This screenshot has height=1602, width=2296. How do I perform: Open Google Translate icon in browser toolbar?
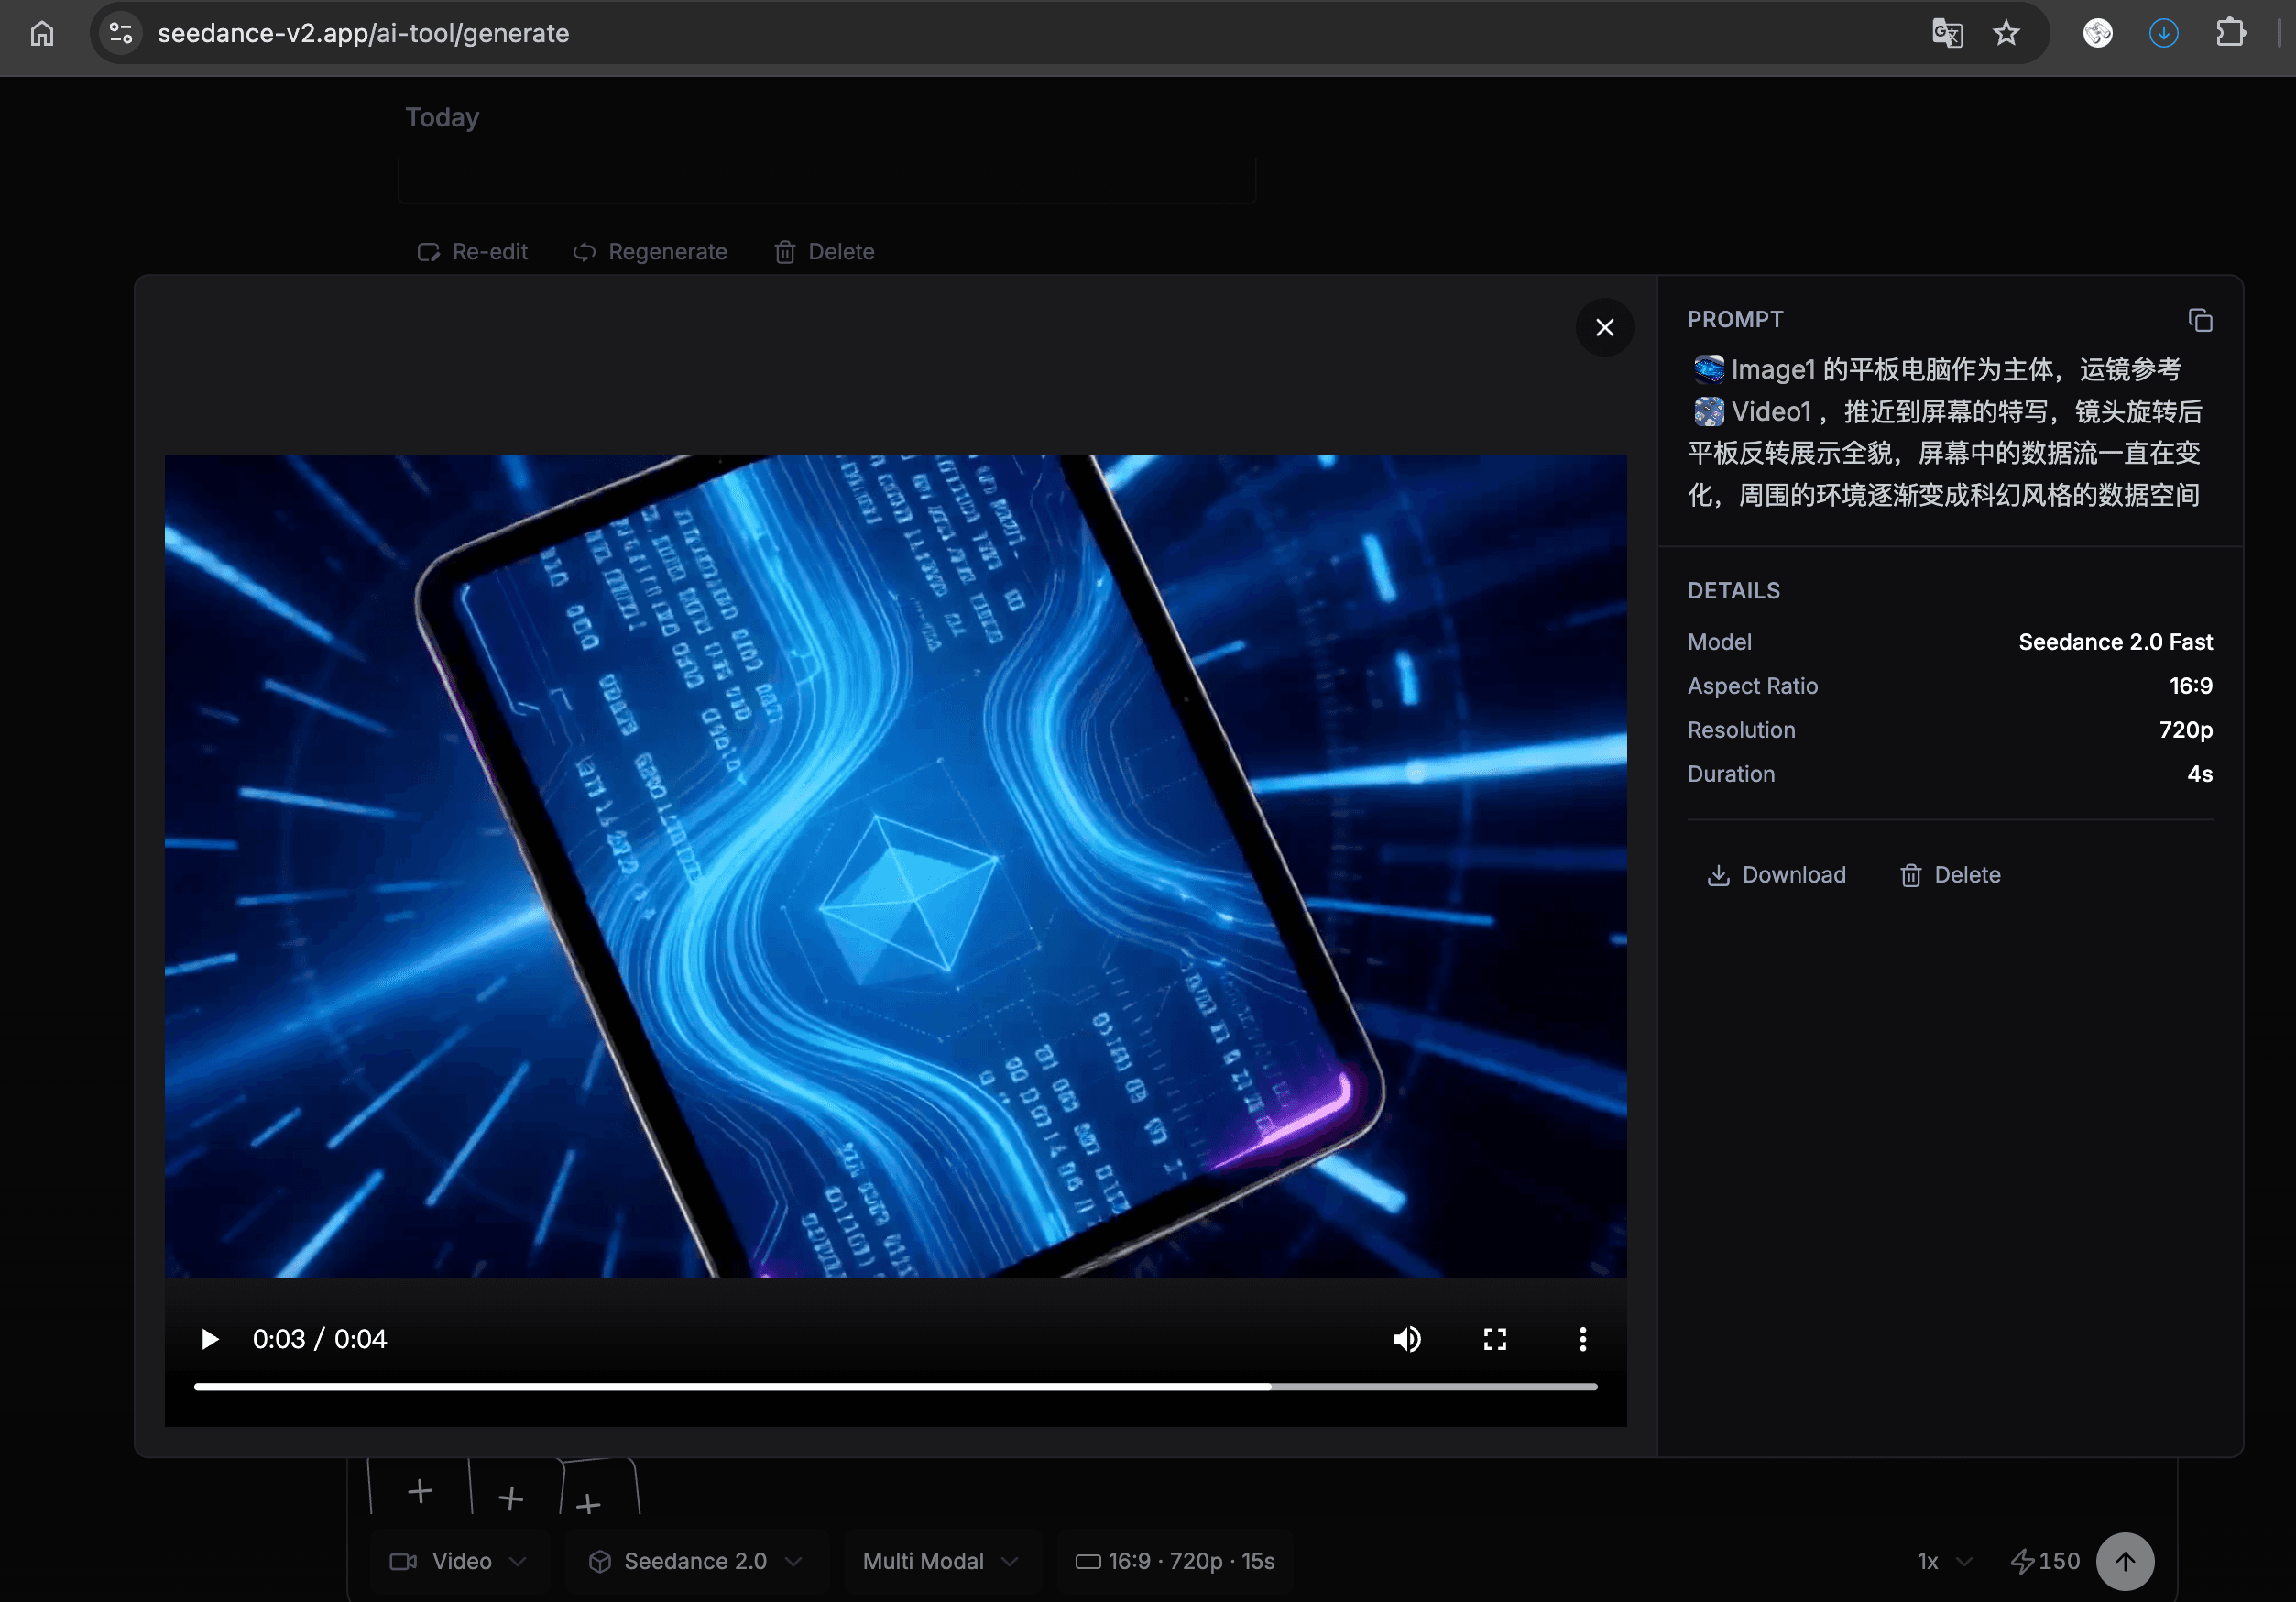[1946, 33]
